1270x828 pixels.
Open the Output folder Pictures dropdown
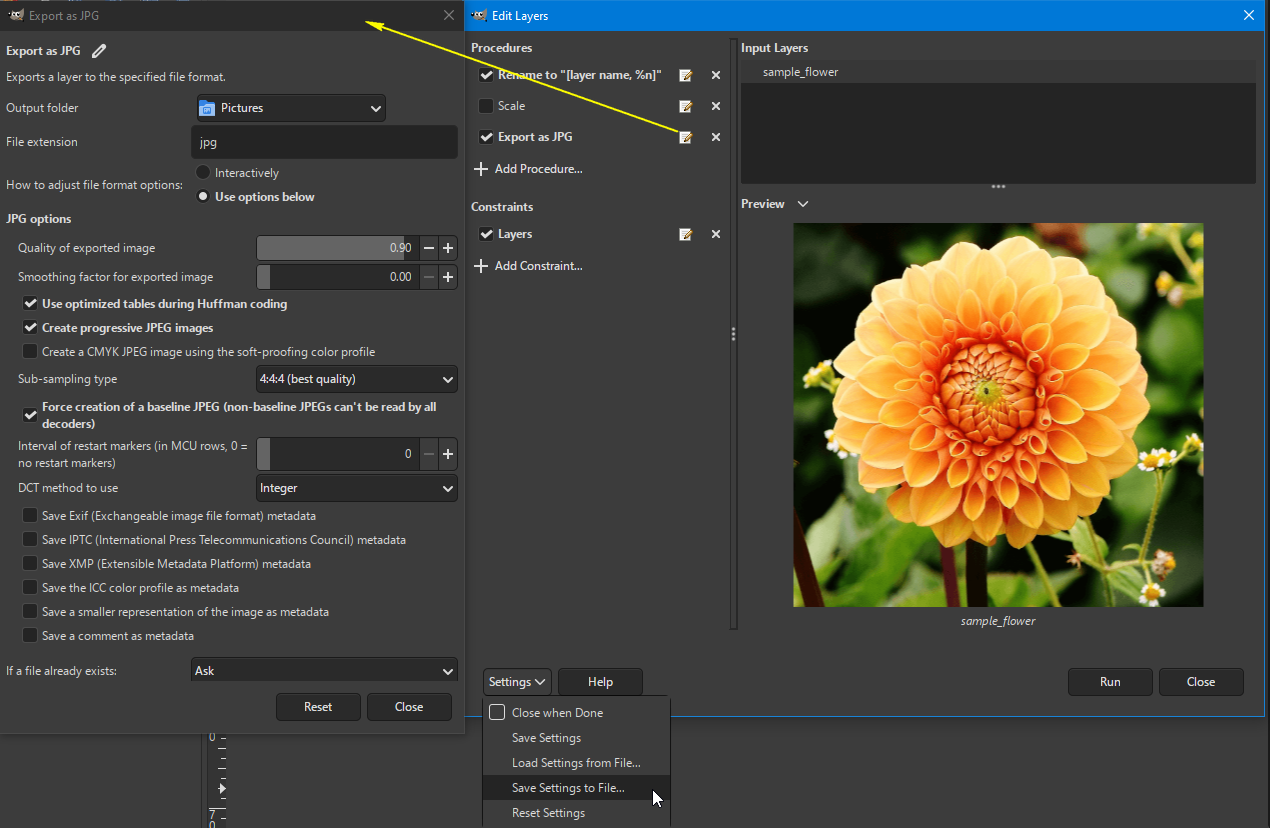coord(291,108)
